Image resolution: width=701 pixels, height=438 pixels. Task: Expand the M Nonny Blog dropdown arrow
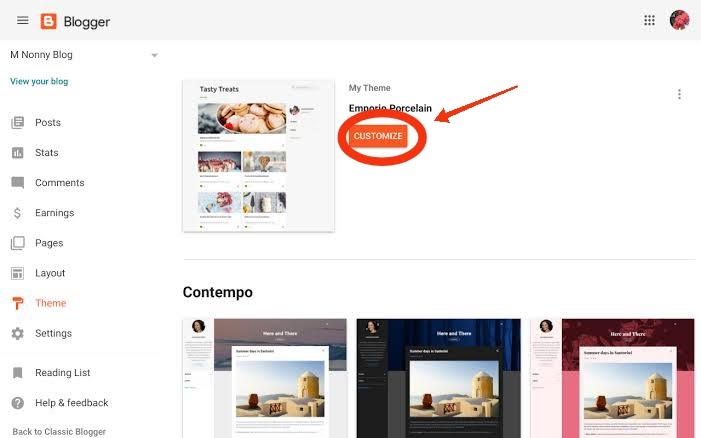coord(155,55)
